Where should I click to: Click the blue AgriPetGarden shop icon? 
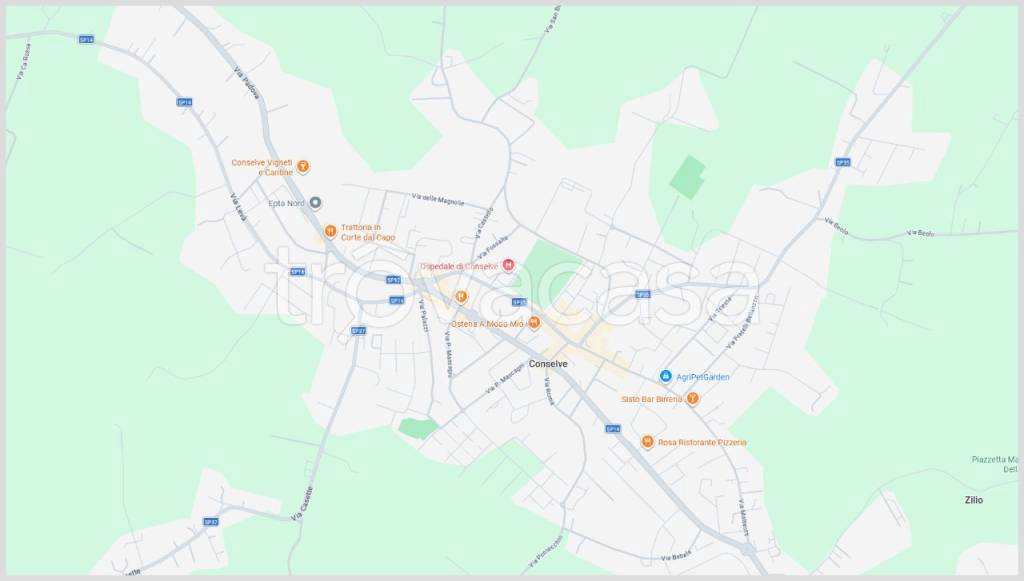pyautogui.click(x=665, y=376)
